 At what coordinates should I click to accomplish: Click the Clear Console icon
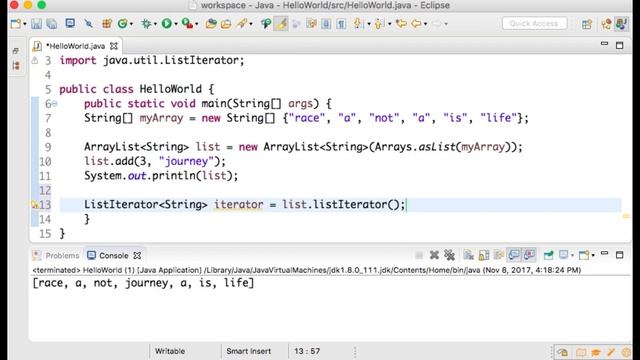[x=469, y=255]
